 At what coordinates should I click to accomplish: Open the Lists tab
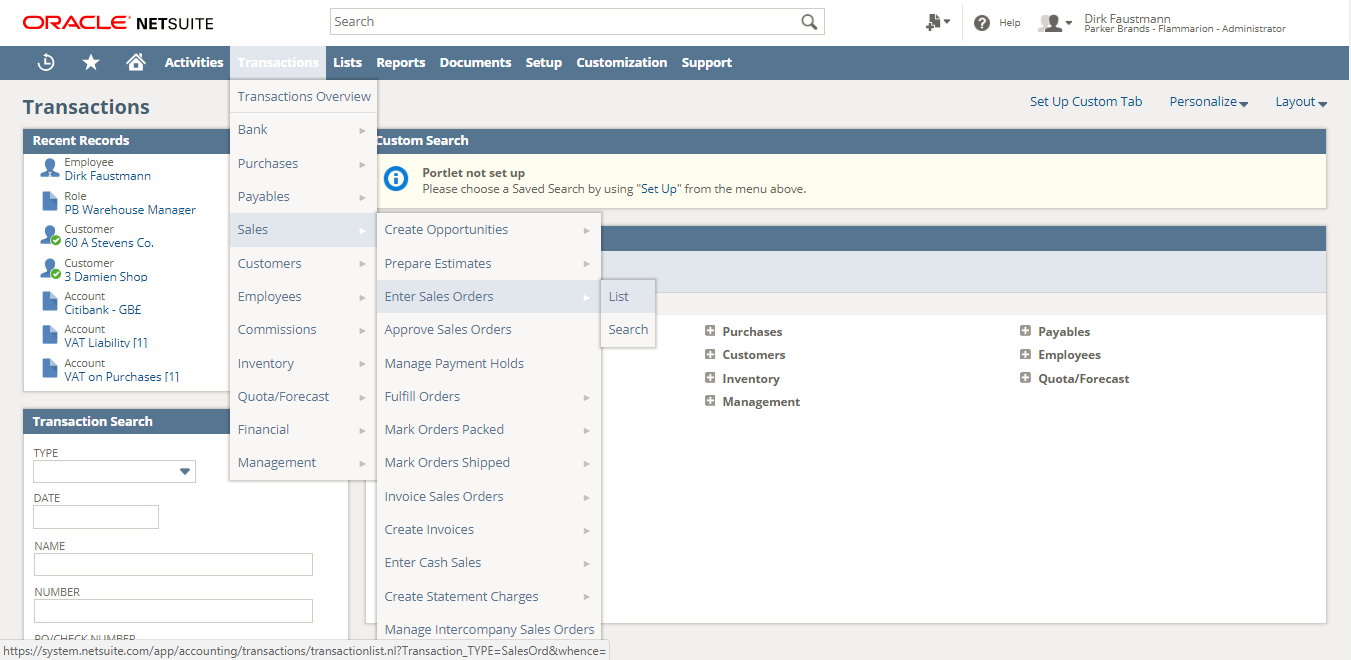347,62
